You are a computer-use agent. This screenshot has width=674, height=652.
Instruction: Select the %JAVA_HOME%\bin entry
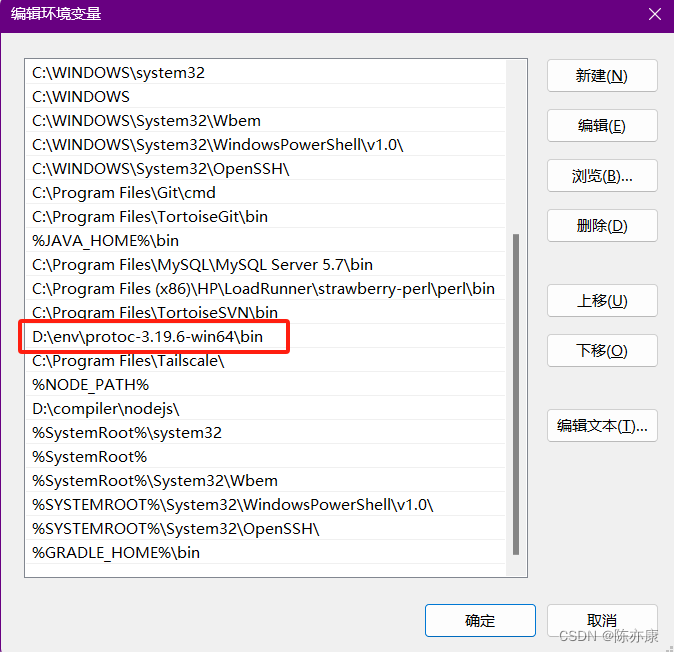[x=265, y=241]
